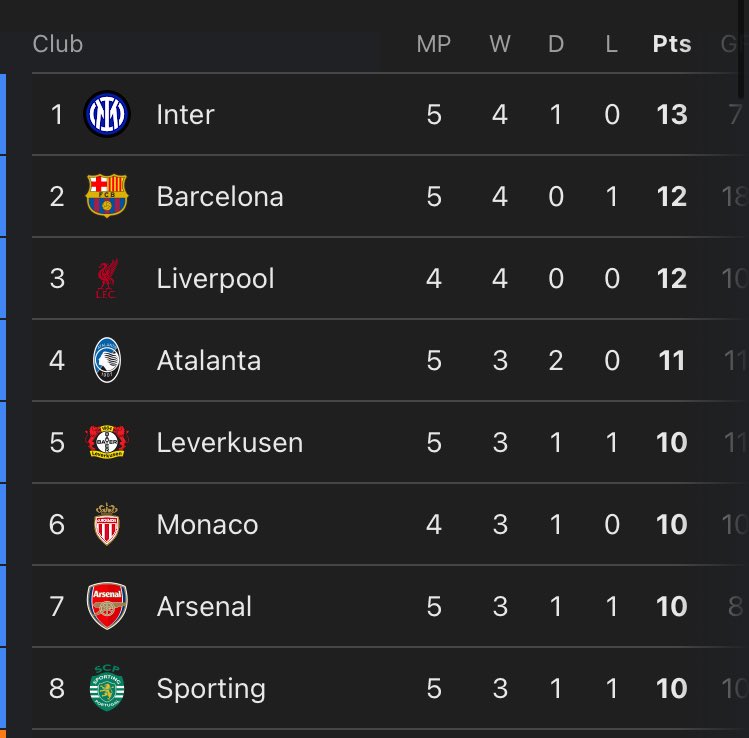Screen dimensions: 749x738
Task: Click the vertical scrollbar at right edge
Action: 743,49
